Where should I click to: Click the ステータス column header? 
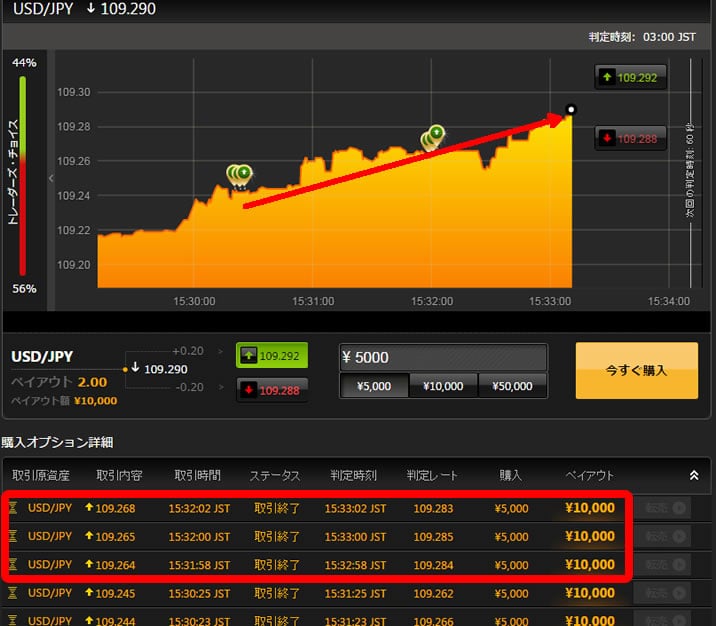click(x=274, y=475)
